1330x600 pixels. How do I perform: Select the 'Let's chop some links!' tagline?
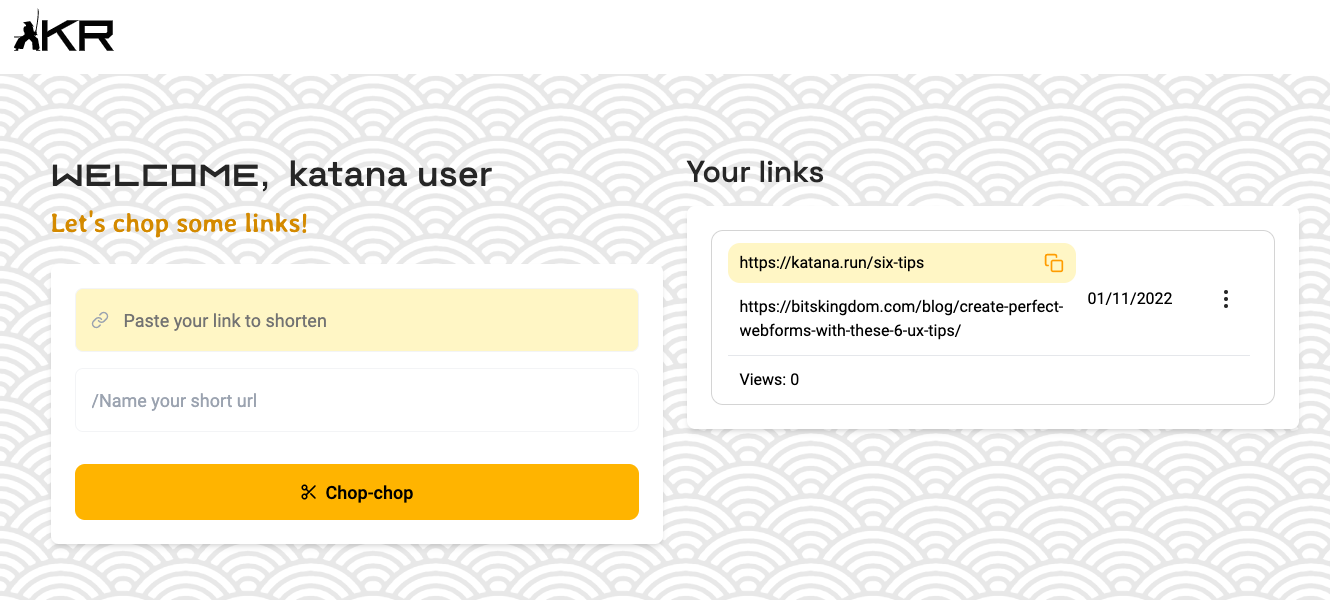180,222
